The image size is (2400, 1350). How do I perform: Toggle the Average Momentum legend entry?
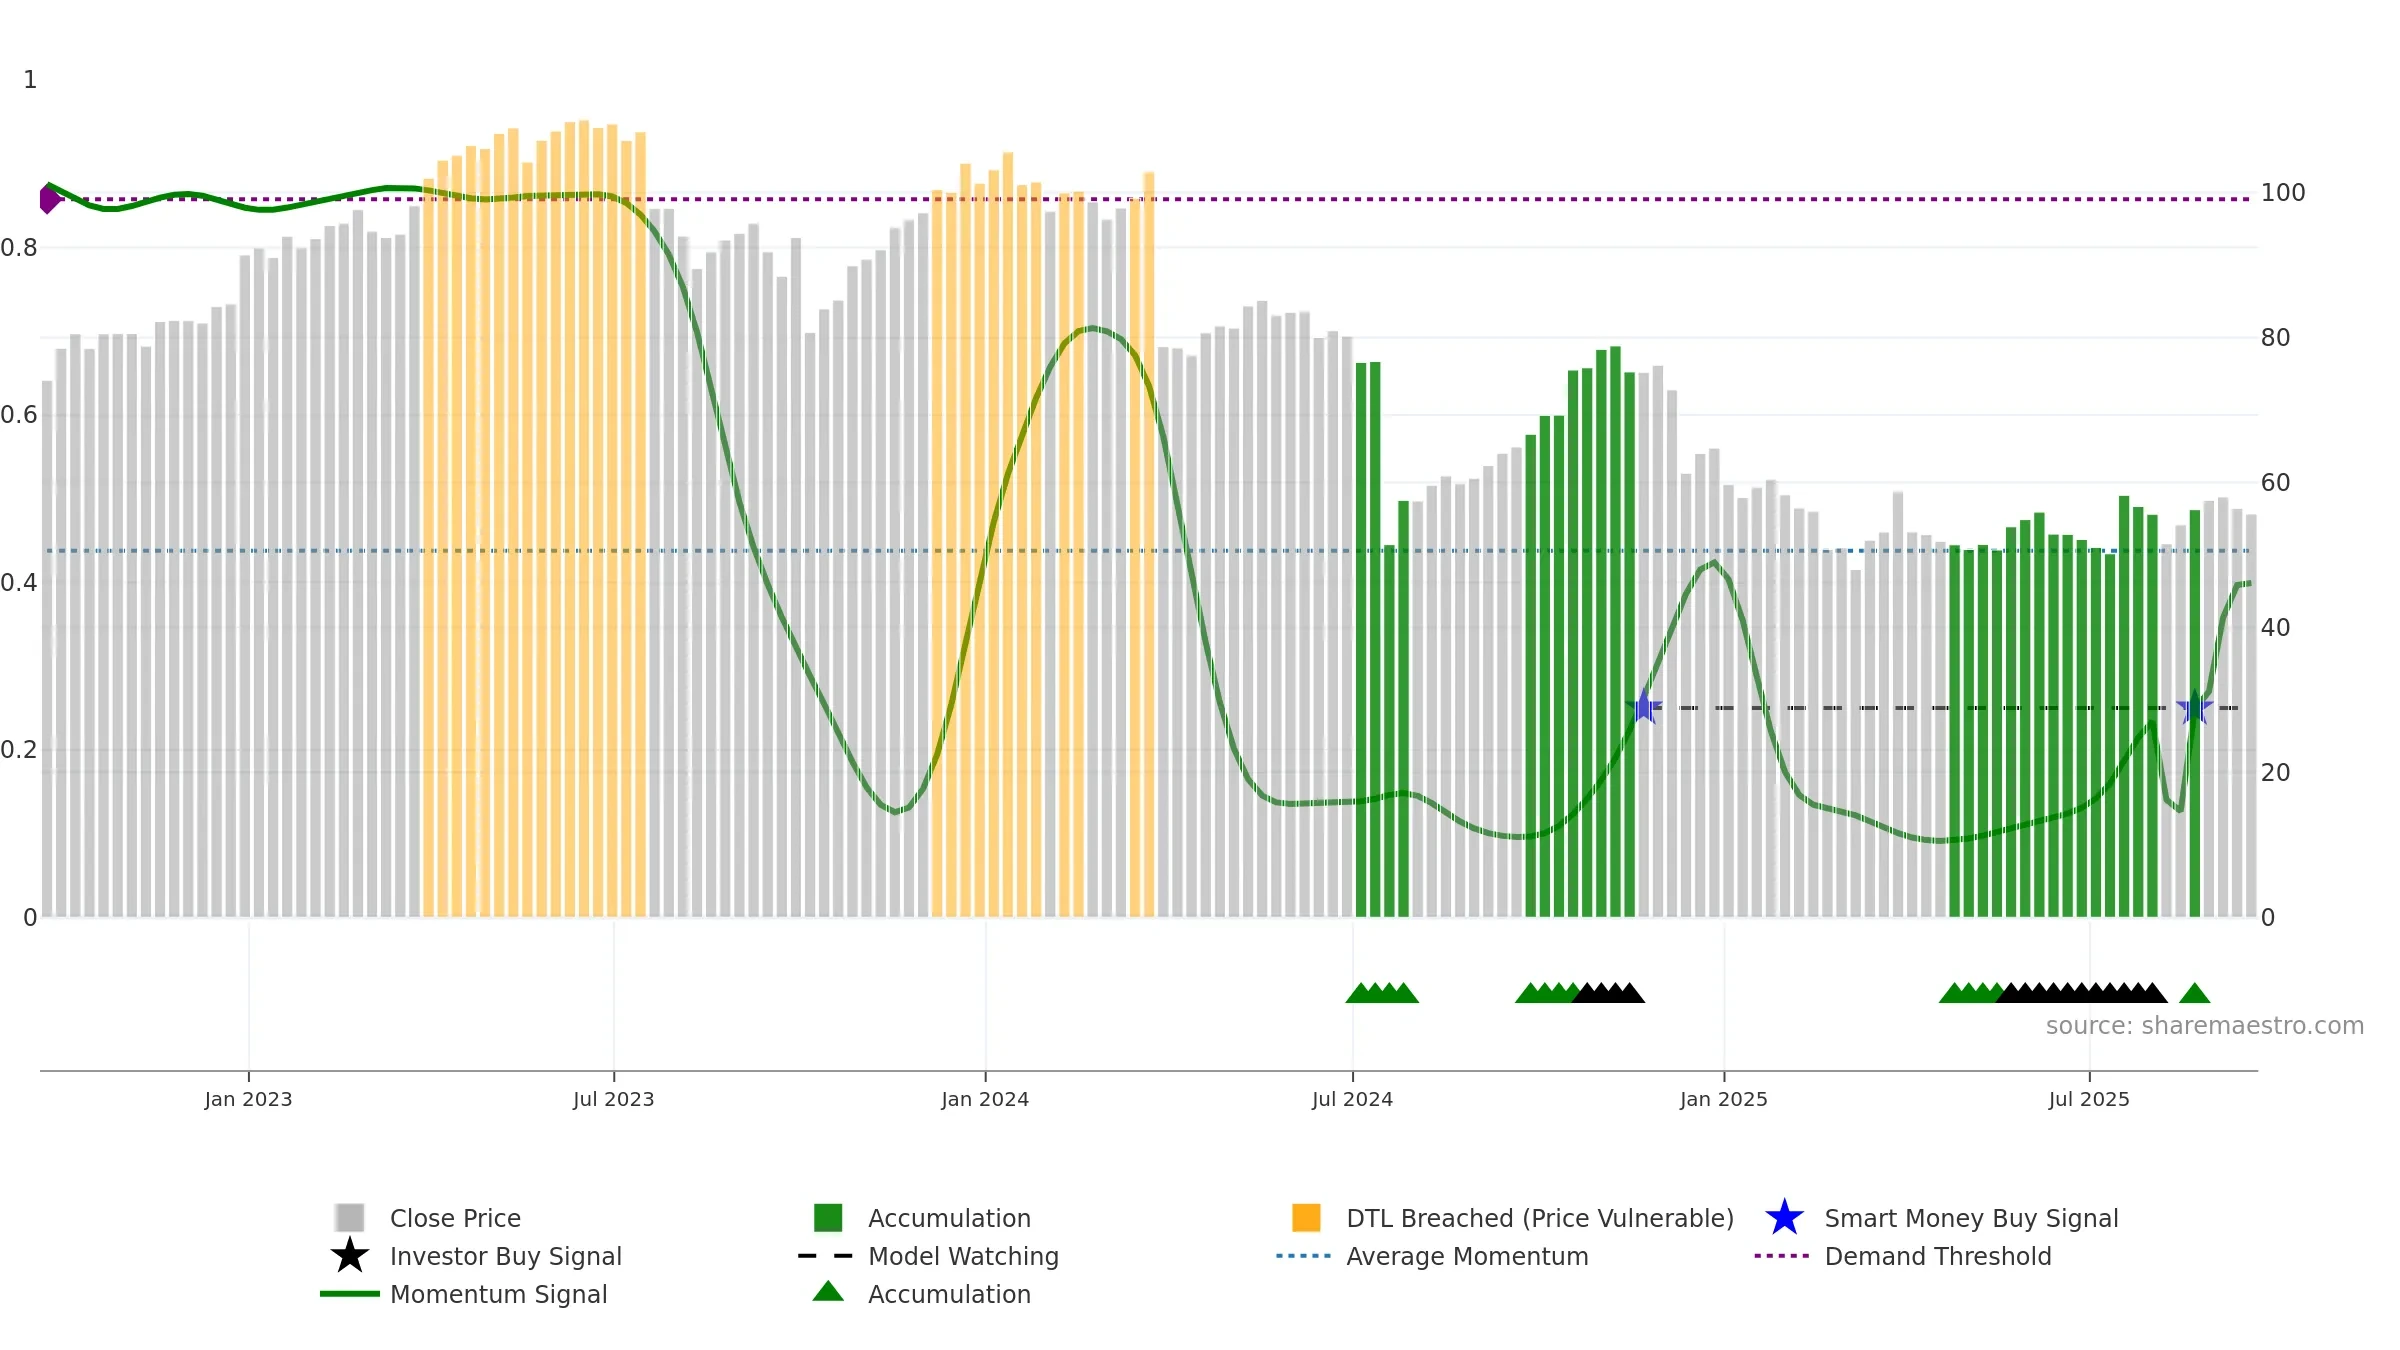point(1467,1256)
